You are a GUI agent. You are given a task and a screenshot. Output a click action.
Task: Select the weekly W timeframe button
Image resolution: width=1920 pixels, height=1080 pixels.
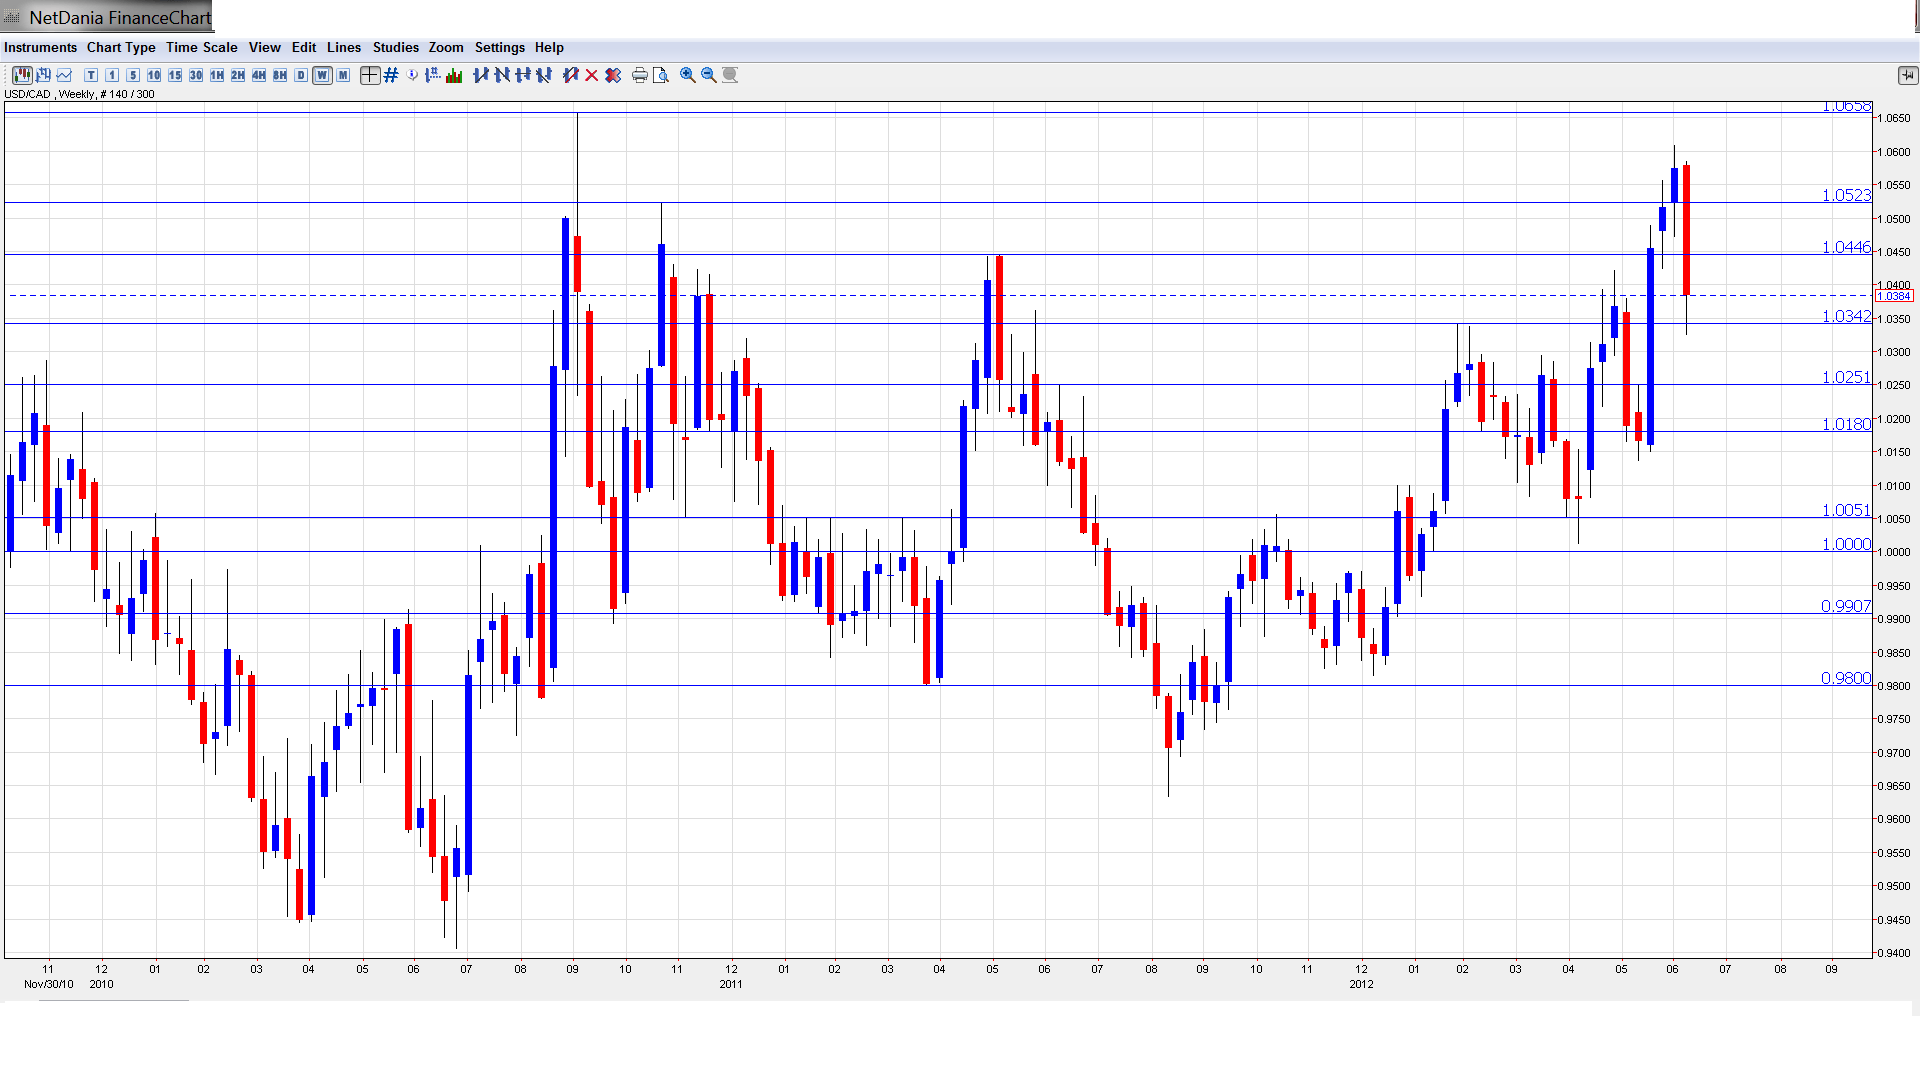322,75
